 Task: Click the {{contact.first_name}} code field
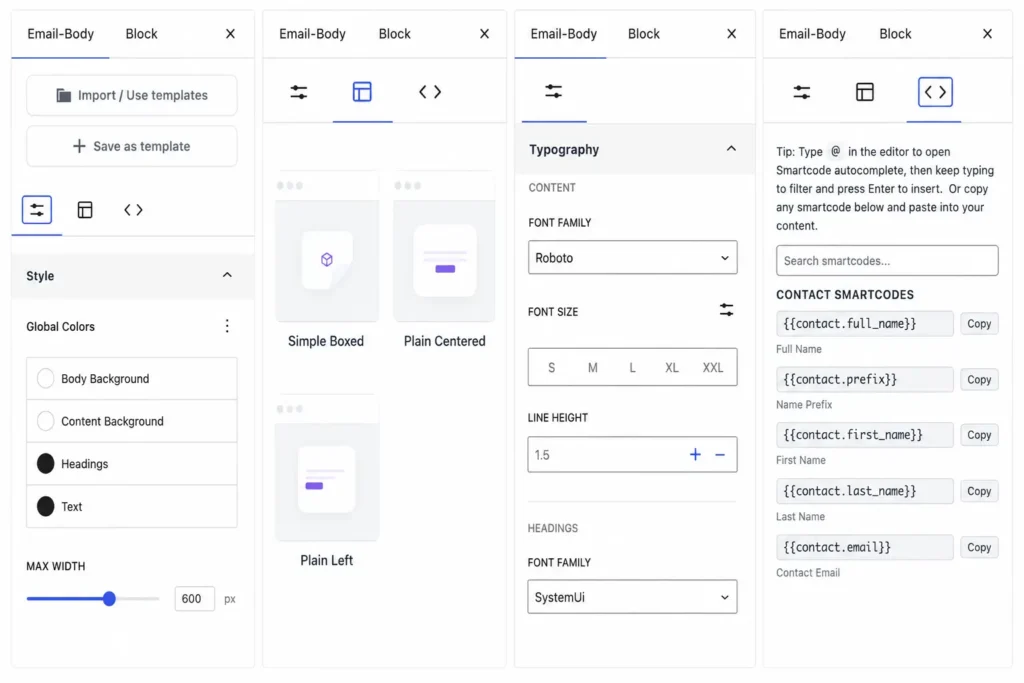tap(864, 435)
